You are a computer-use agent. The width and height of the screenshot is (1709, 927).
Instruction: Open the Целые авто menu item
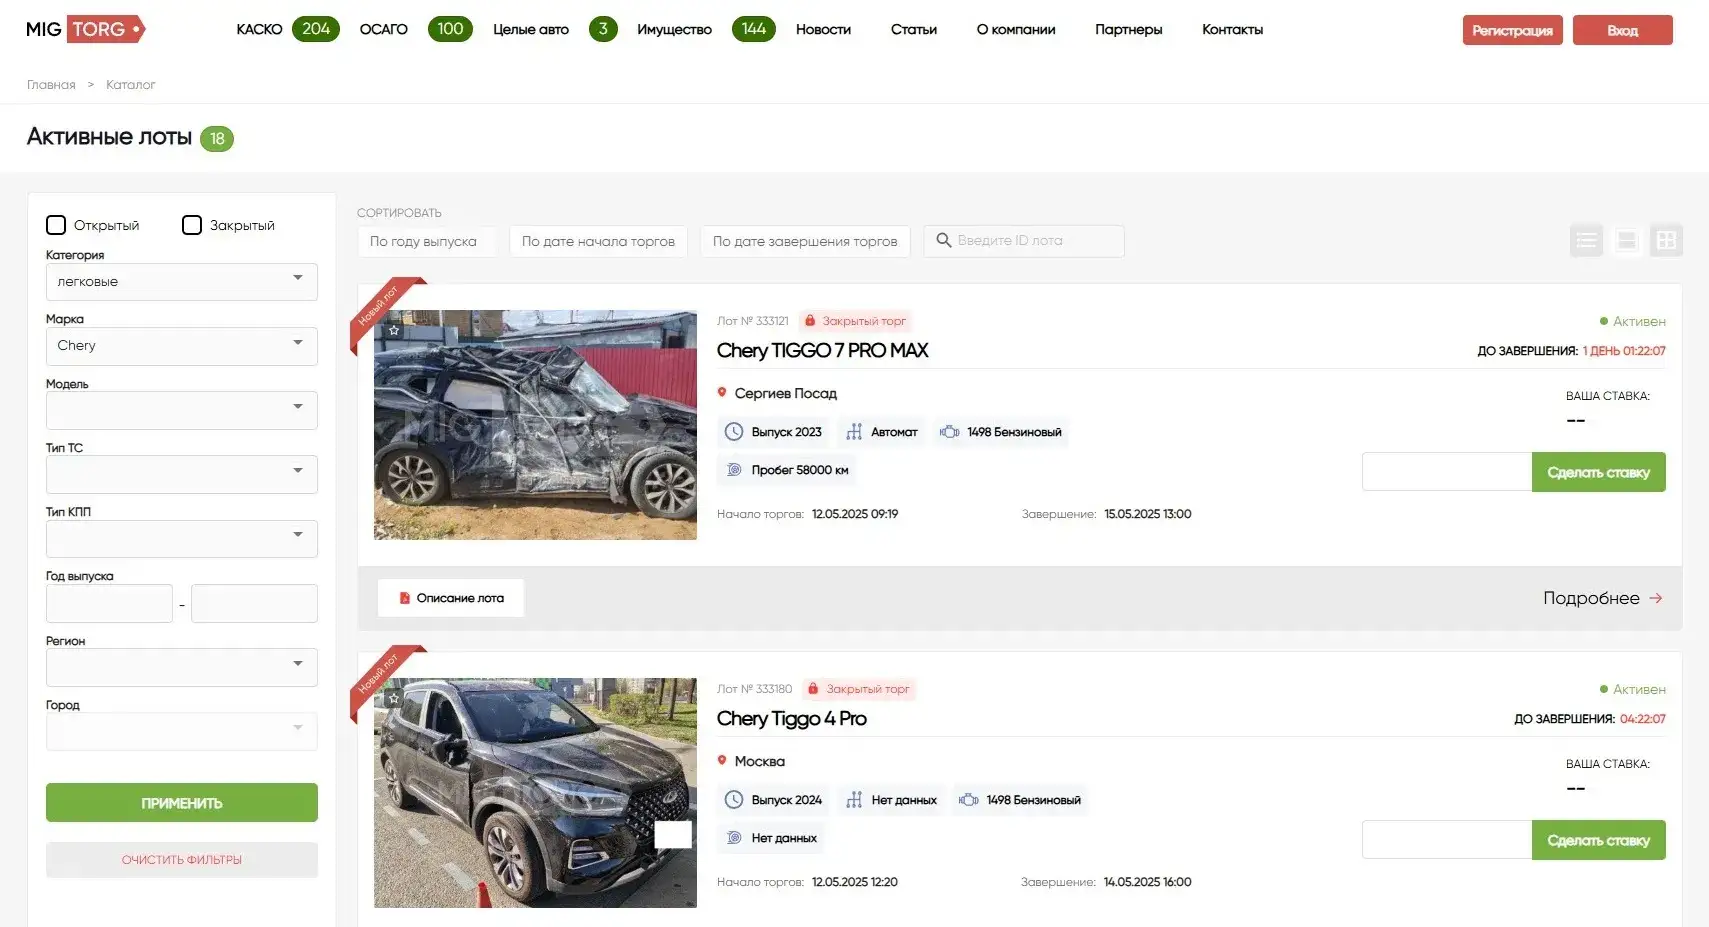[x=531, y=29]
